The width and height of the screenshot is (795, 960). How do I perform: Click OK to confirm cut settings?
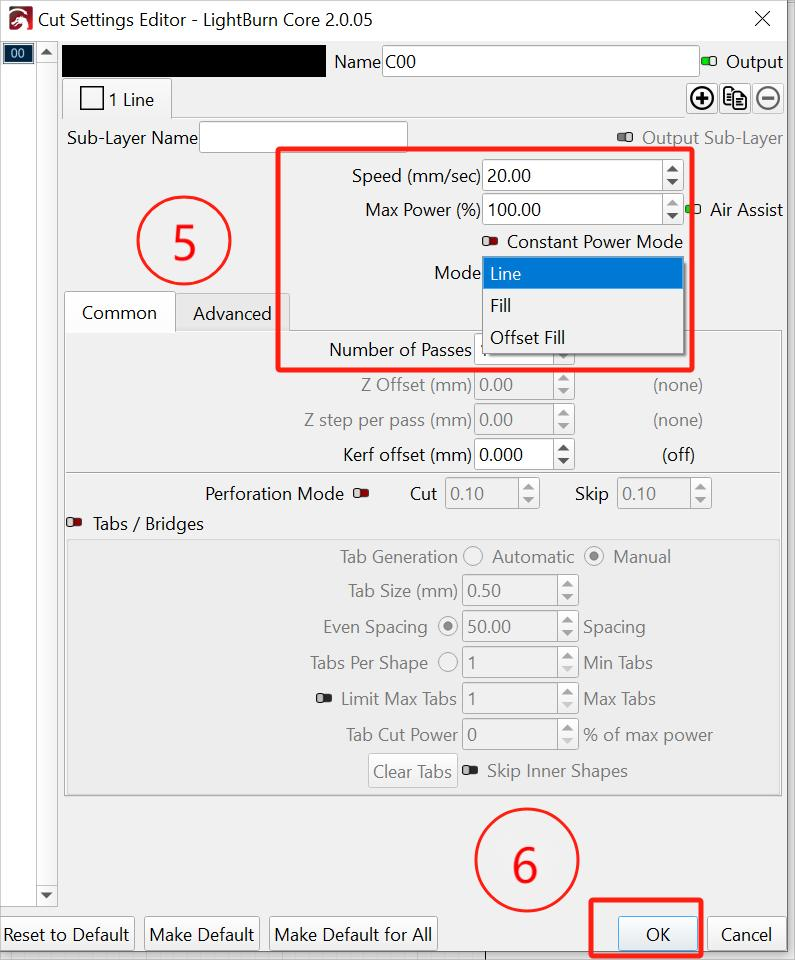658,934
